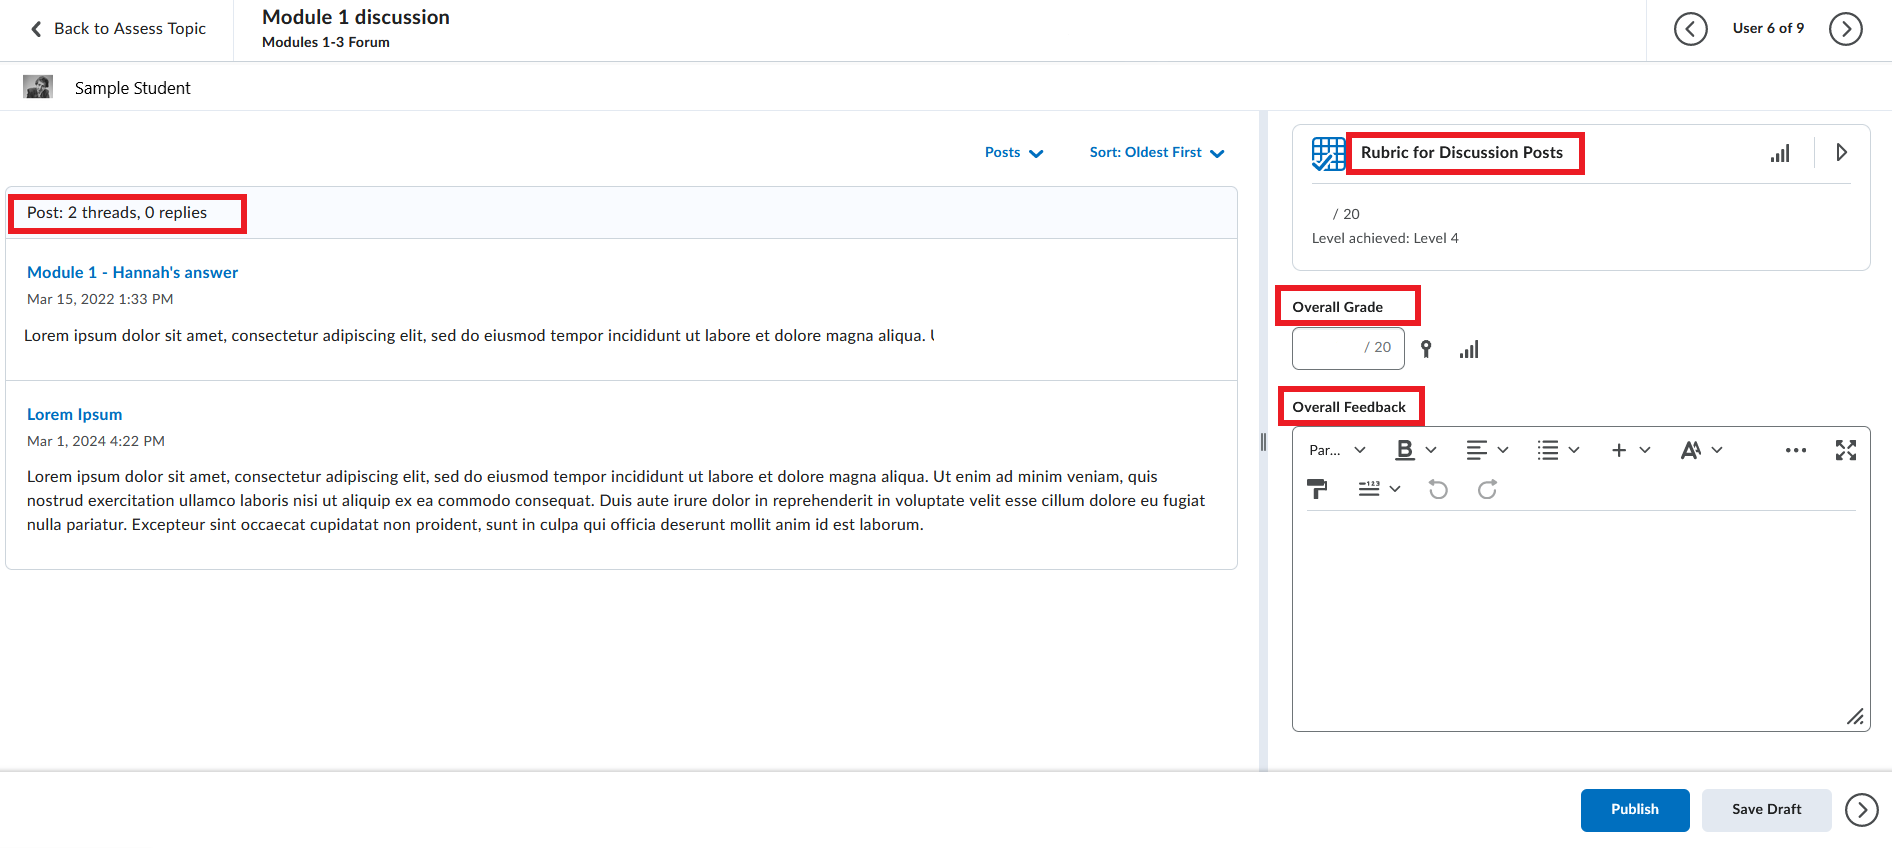The image size is (1892, 848).
Task: Open feedback editor in fullscreen mode
Action: (x=1845, y=450)
